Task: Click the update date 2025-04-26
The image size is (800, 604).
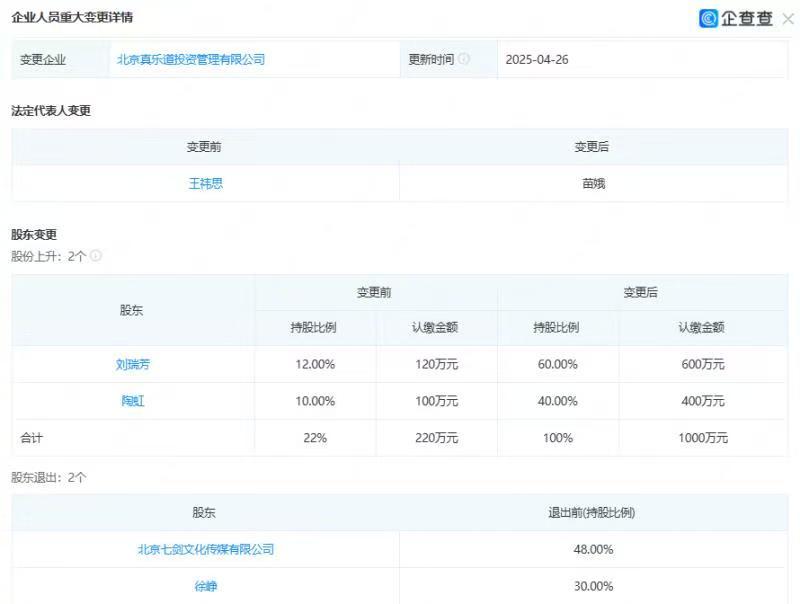Action: pyautogui.click(x=536, y=59)
